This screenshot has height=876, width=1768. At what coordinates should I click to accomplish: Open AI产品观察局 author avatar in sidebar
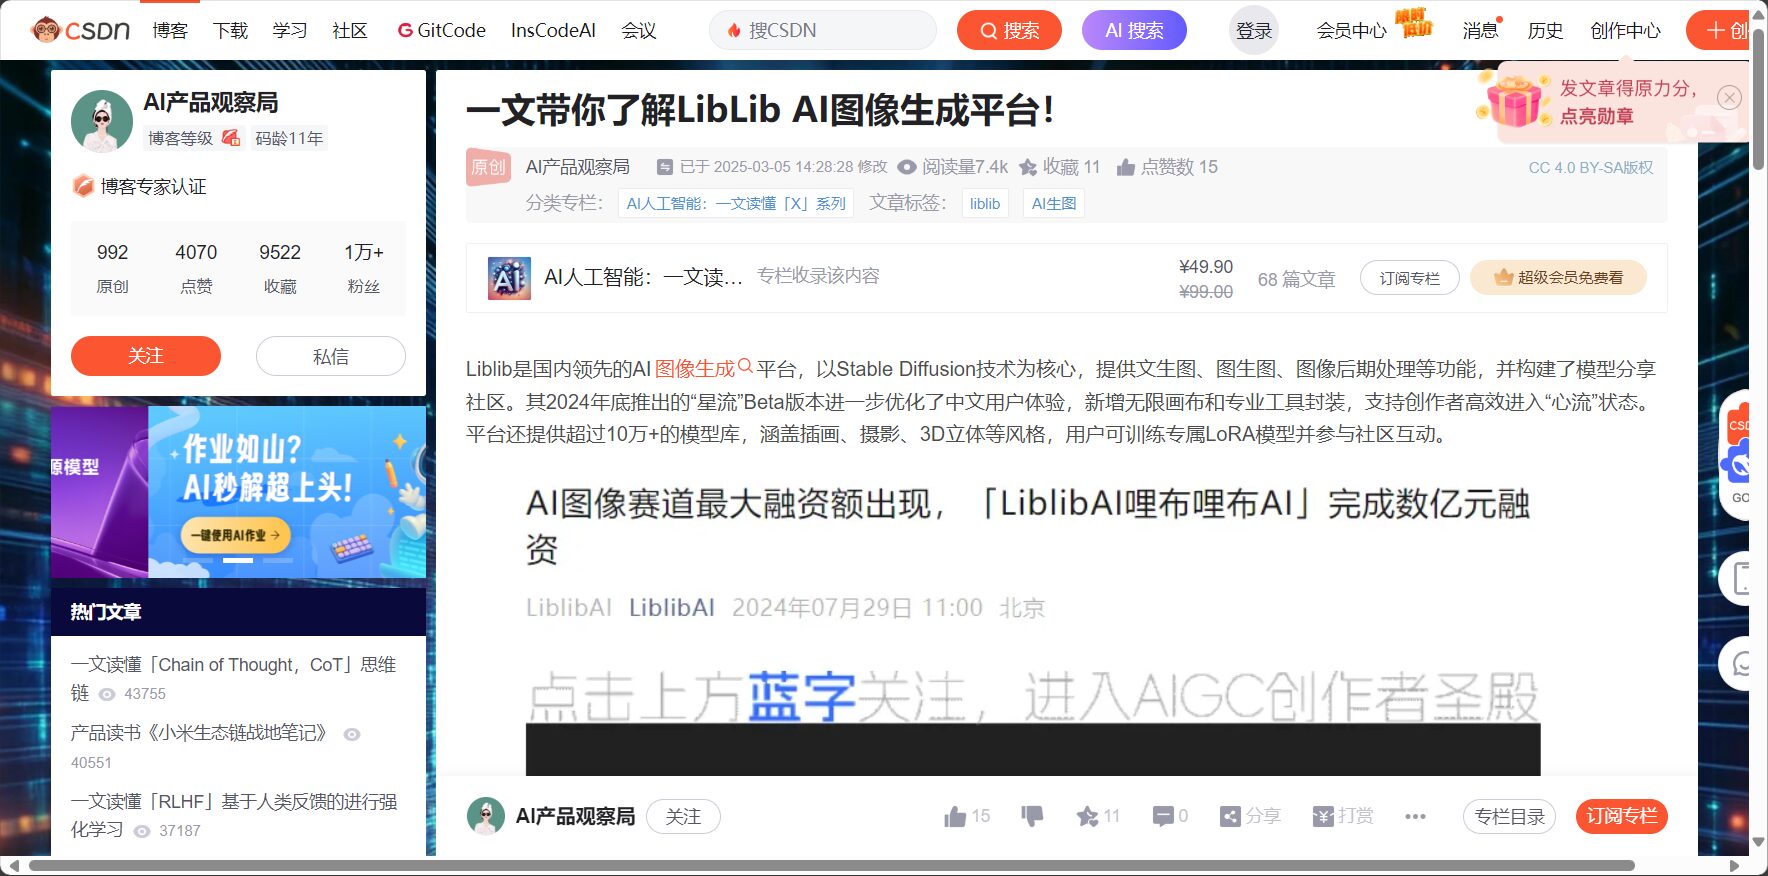[102, 121]
